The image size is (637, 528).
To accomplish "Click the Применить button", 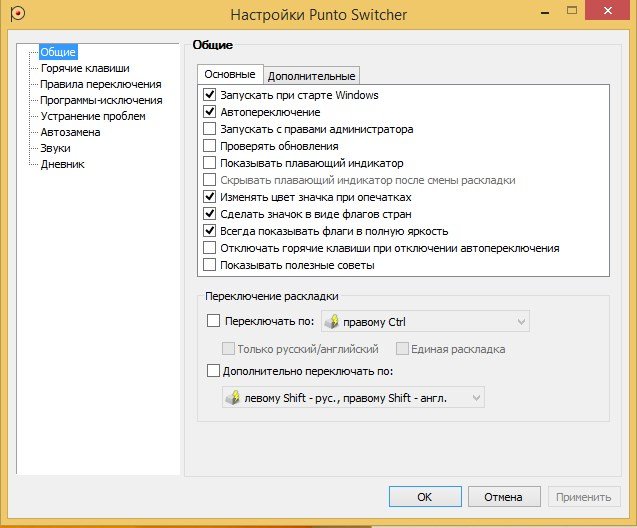I will point(584,497).
